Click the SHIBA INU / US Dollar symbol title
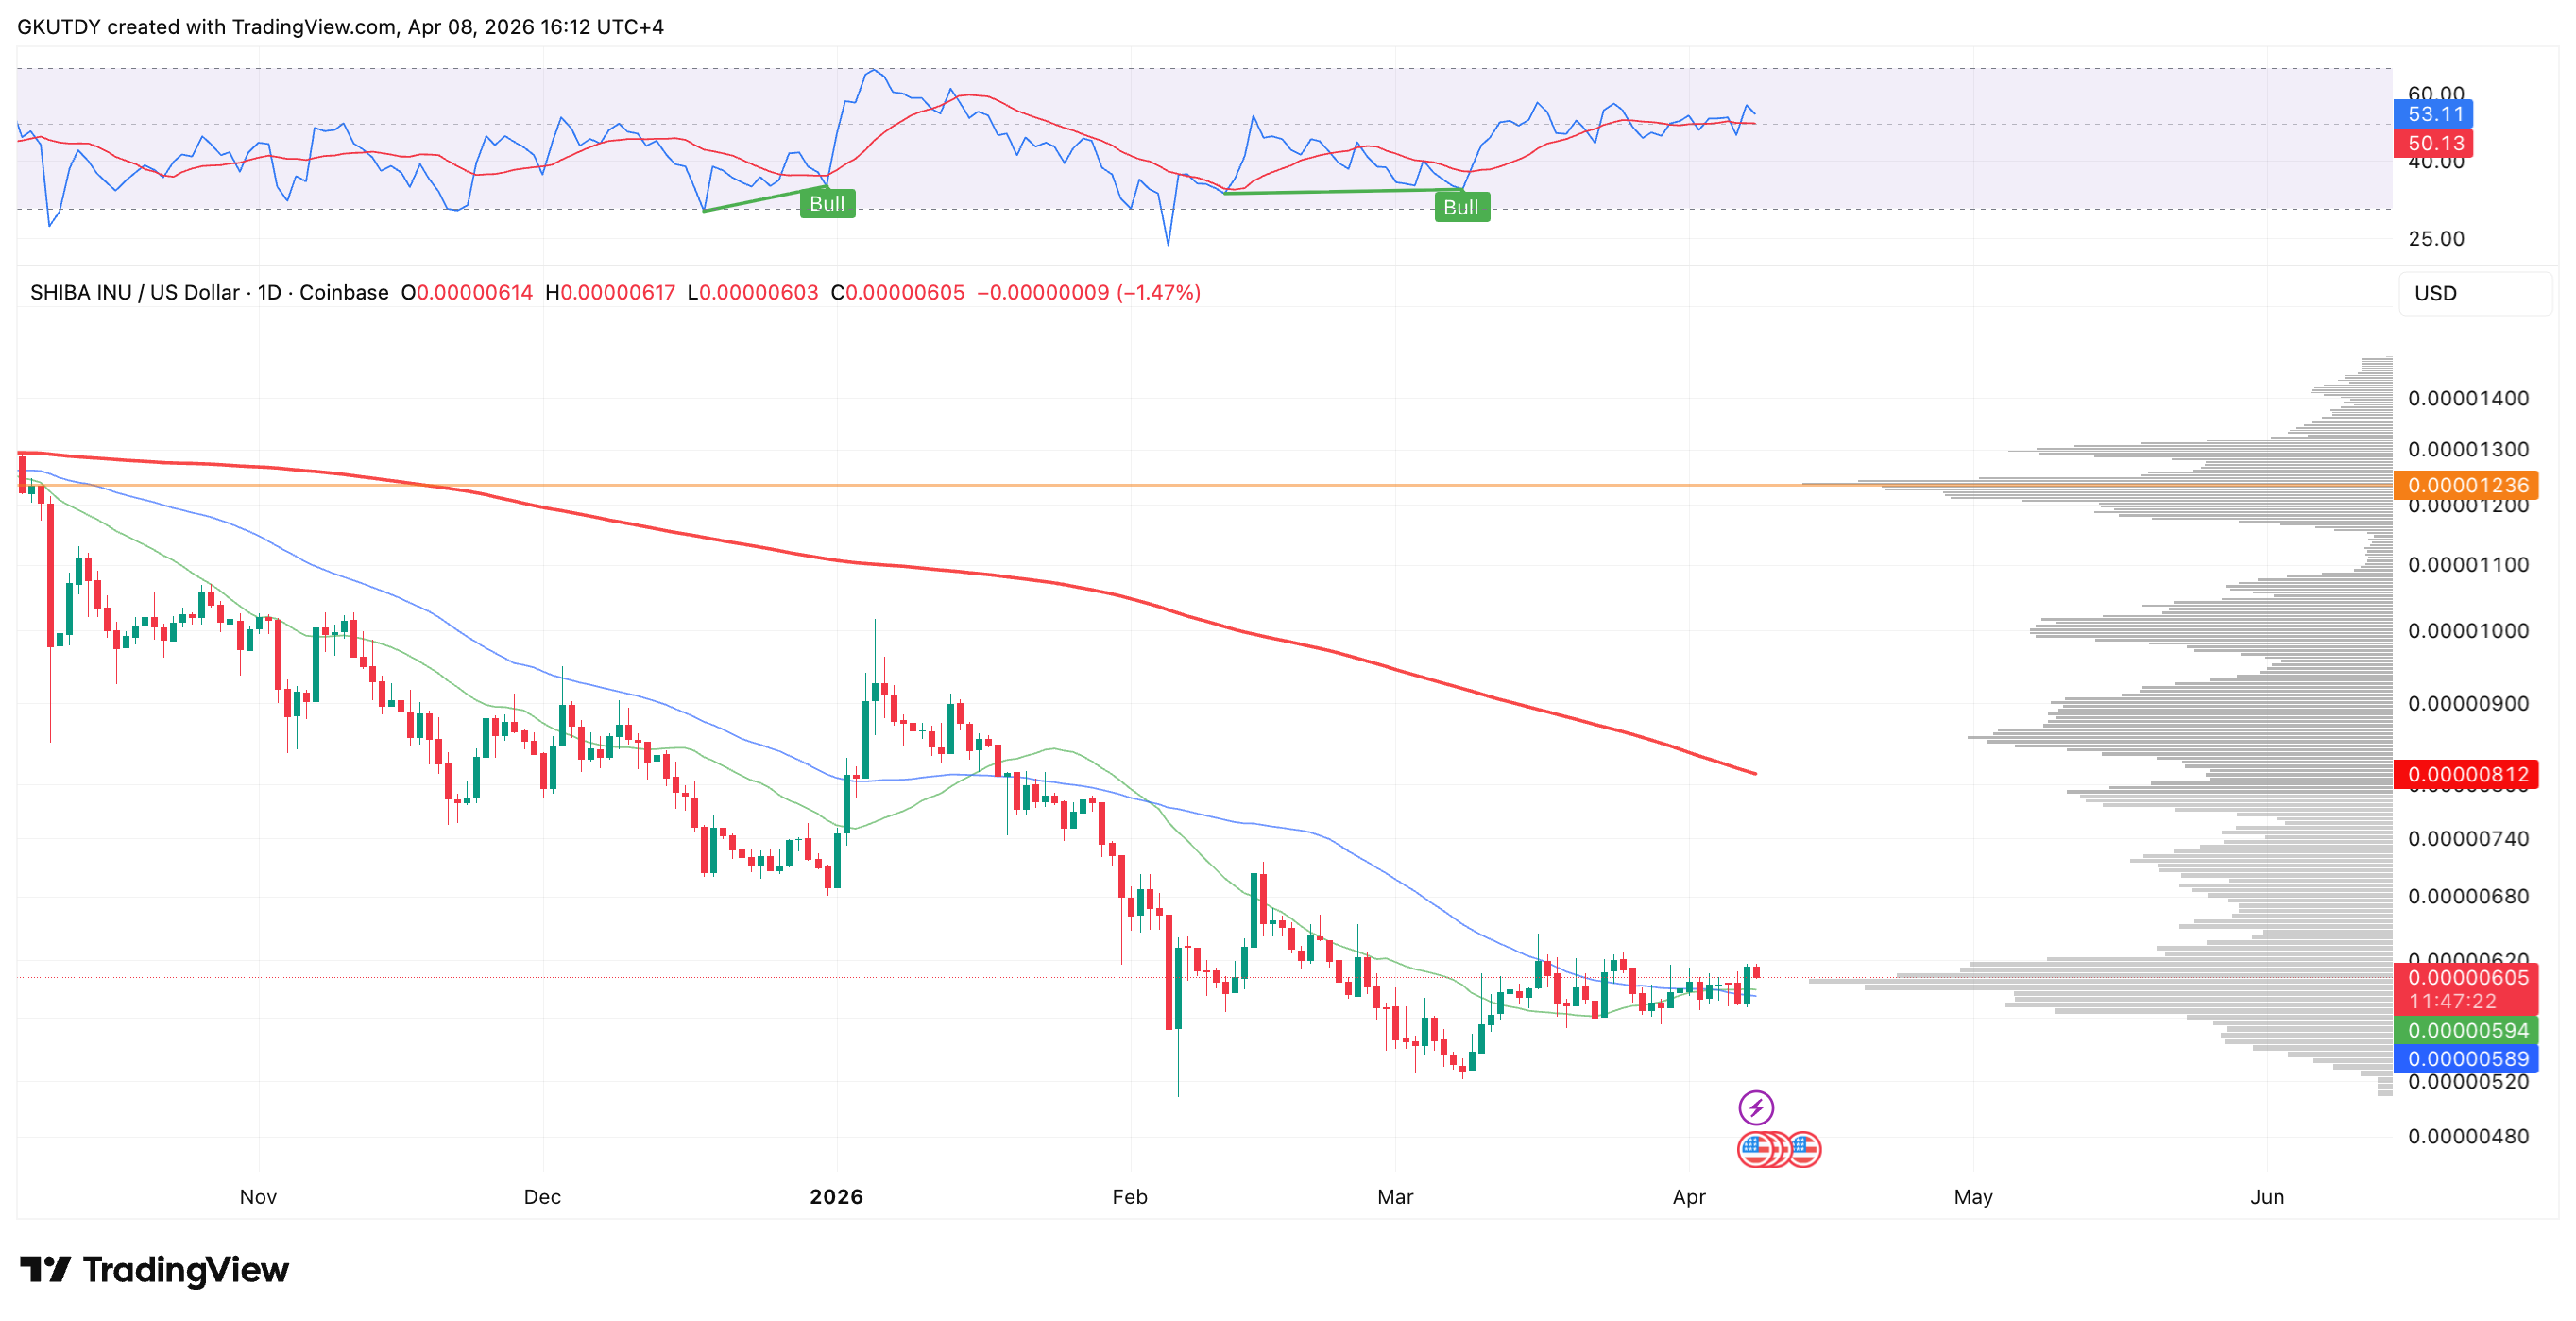Viewport: 2576px width, 1321px height. pos(134,293)
